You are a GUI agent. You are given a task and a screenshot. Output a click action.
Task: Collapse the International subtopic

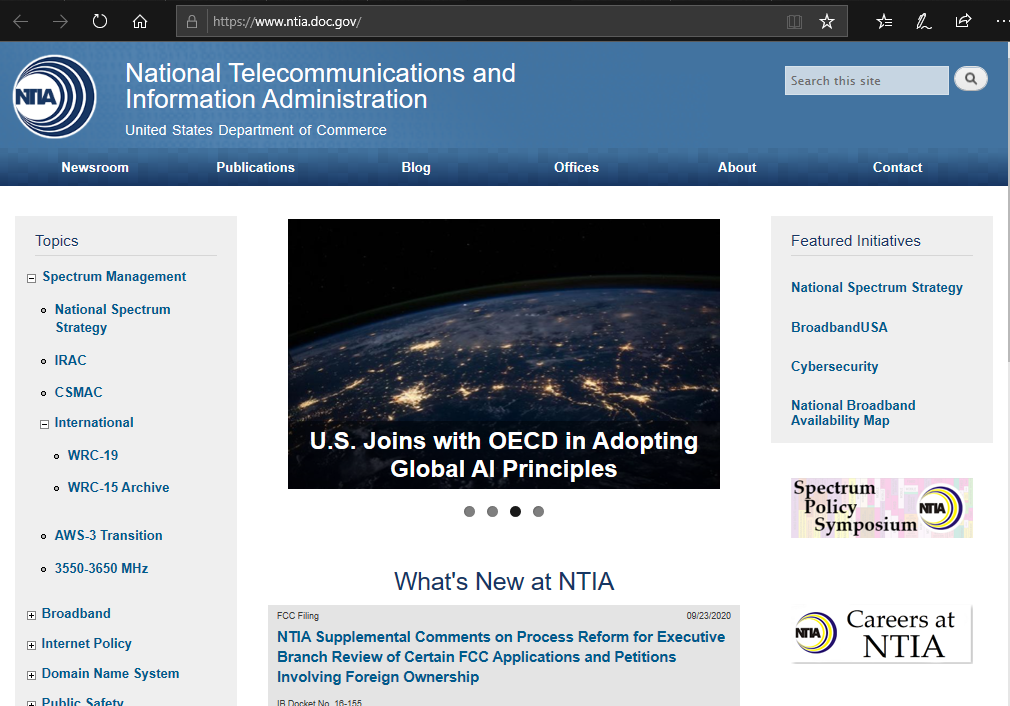[x=44, y=425]
